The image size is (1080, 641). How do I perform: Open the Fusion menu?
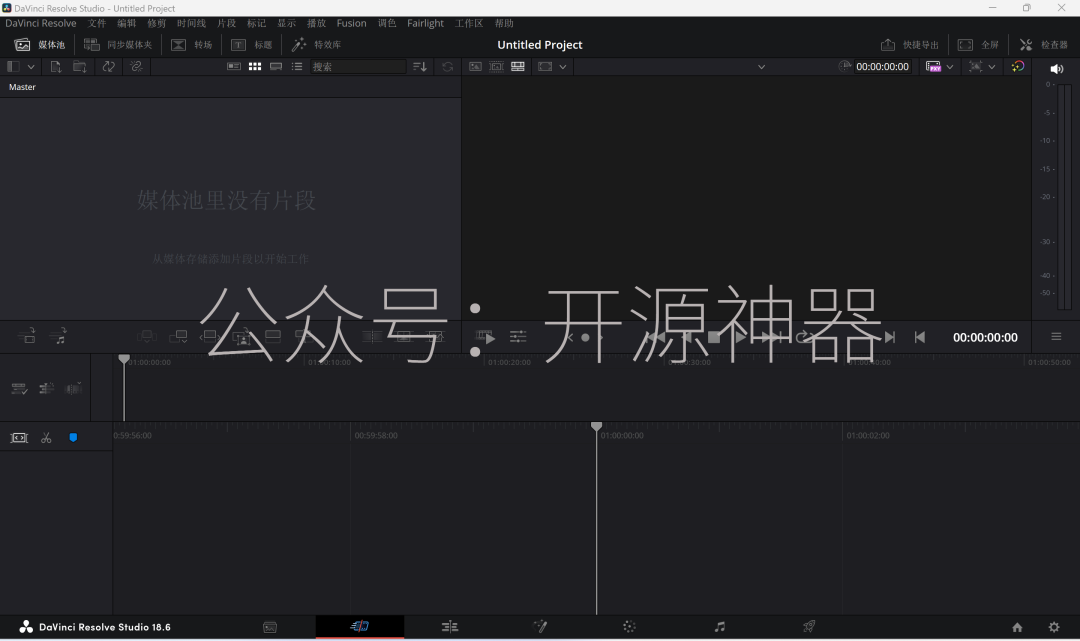351,23
